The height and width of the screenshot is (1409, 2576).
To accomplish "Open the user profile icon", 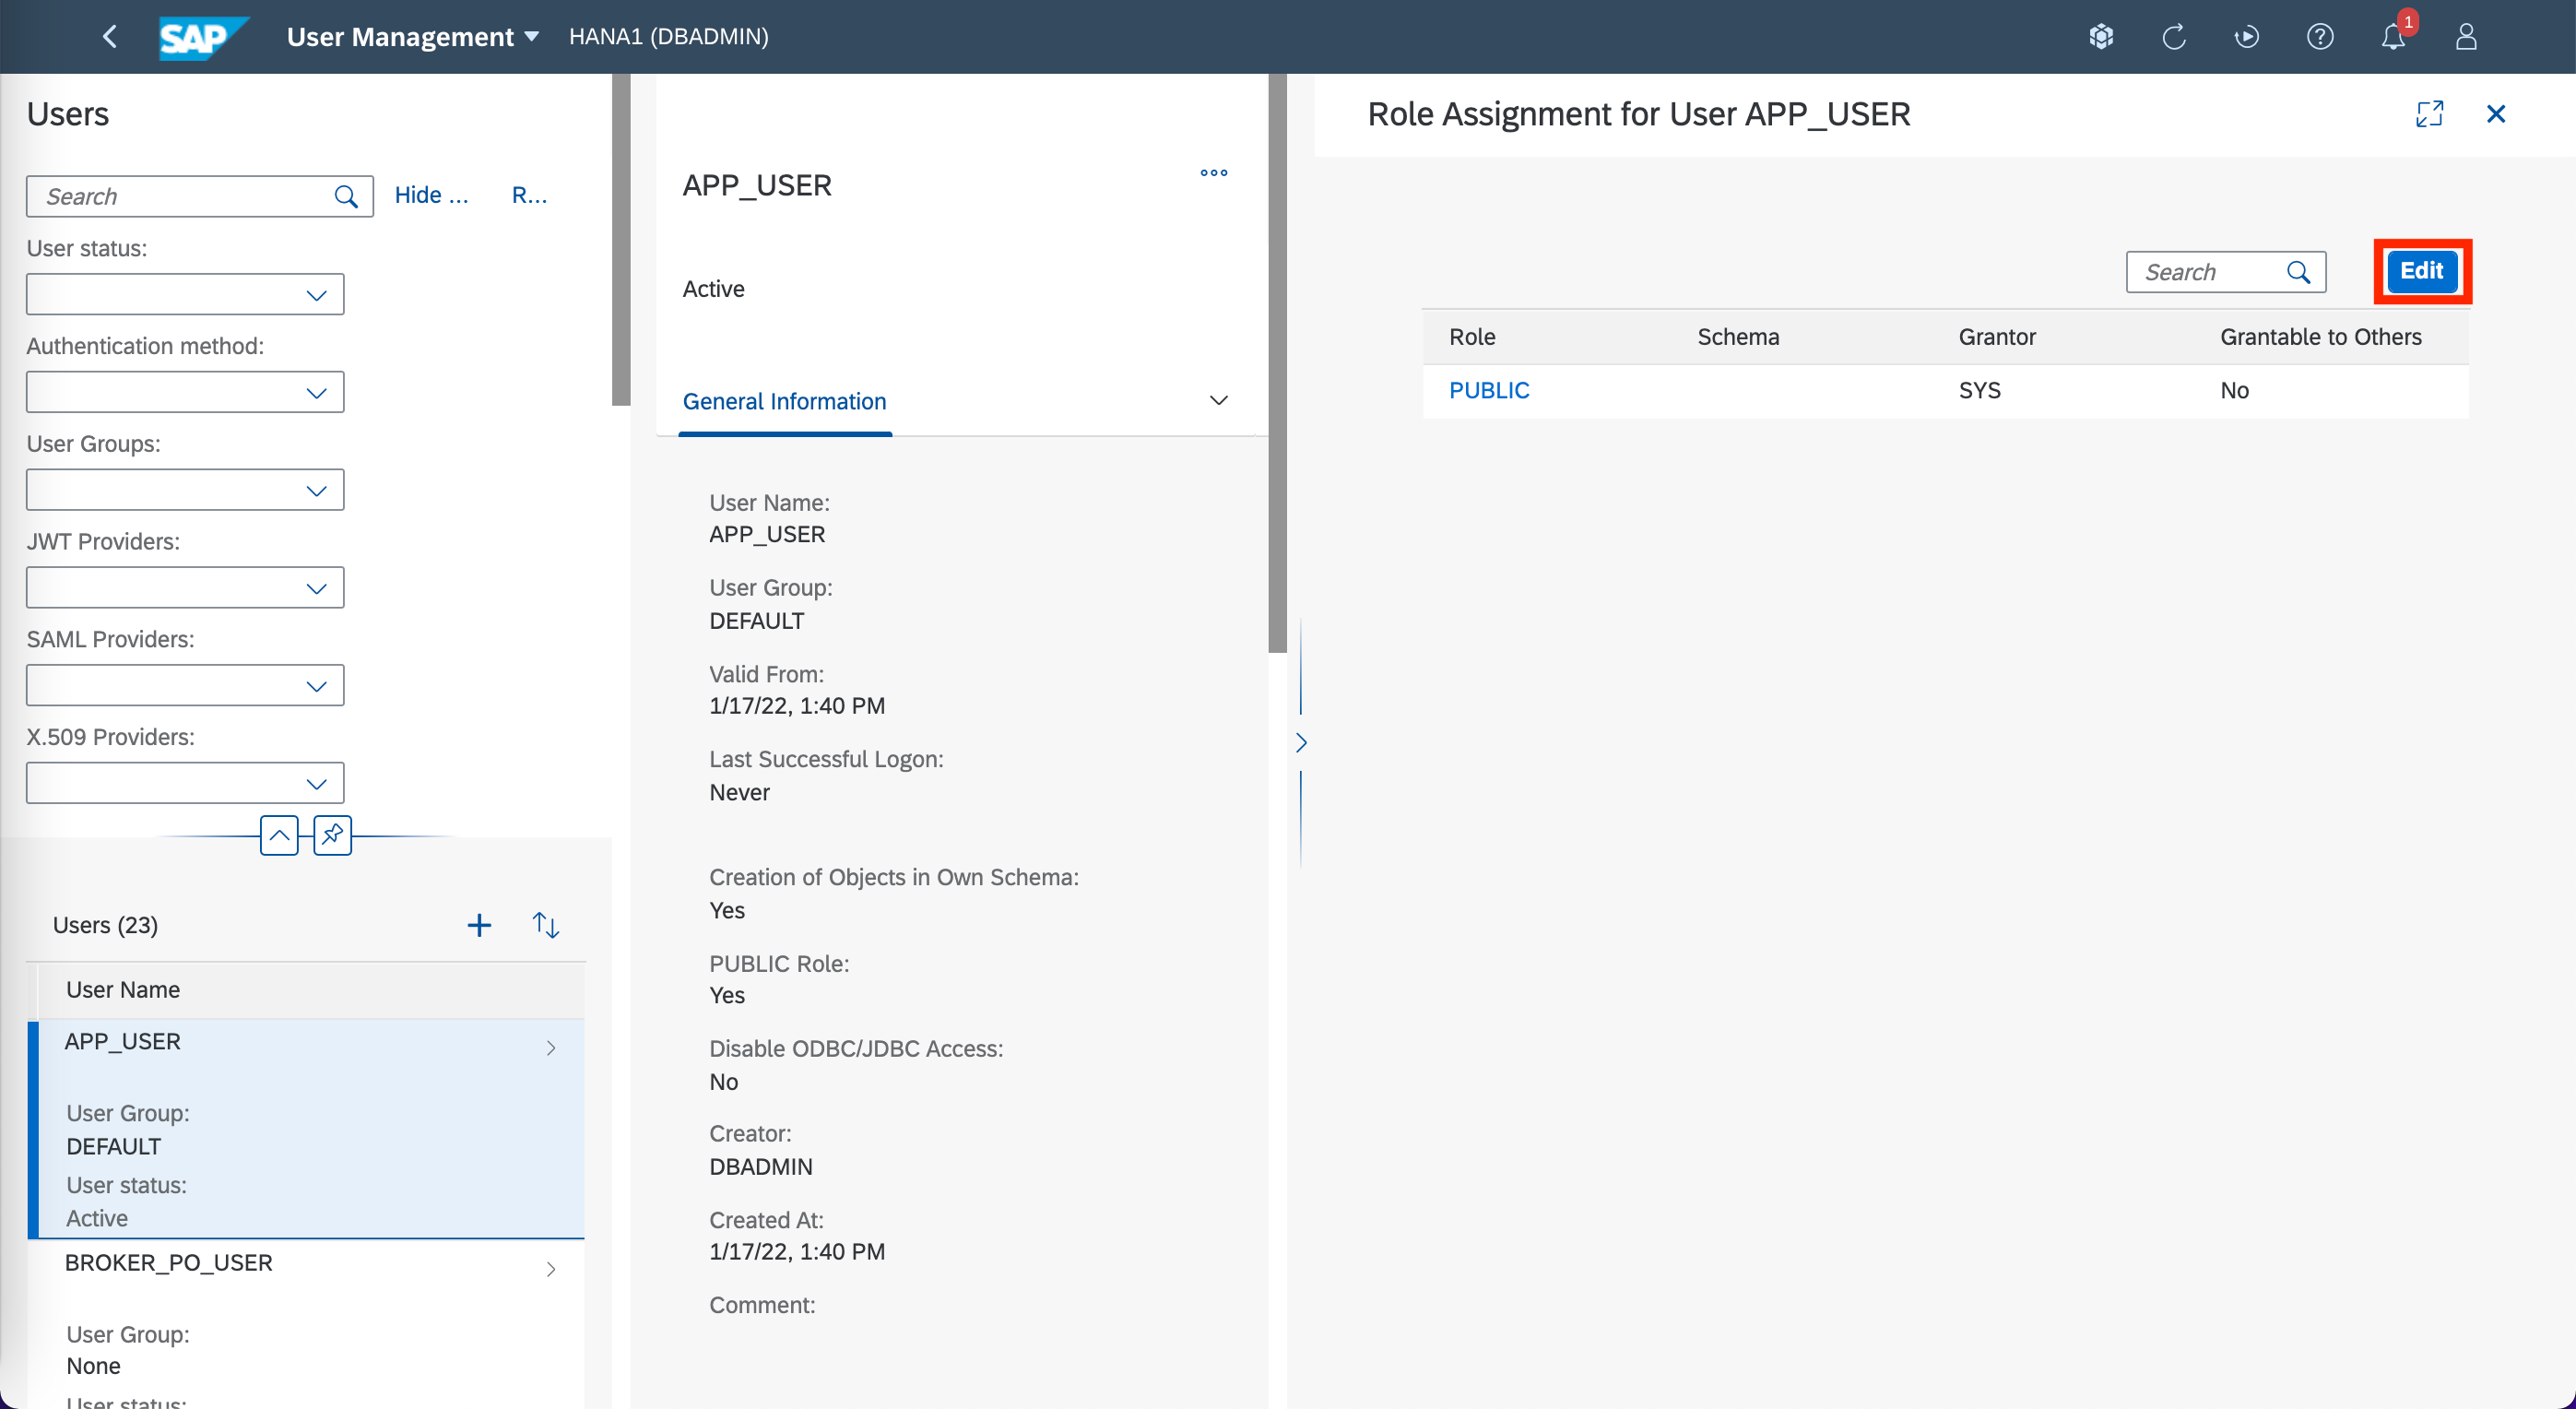I will [2465, 37].
